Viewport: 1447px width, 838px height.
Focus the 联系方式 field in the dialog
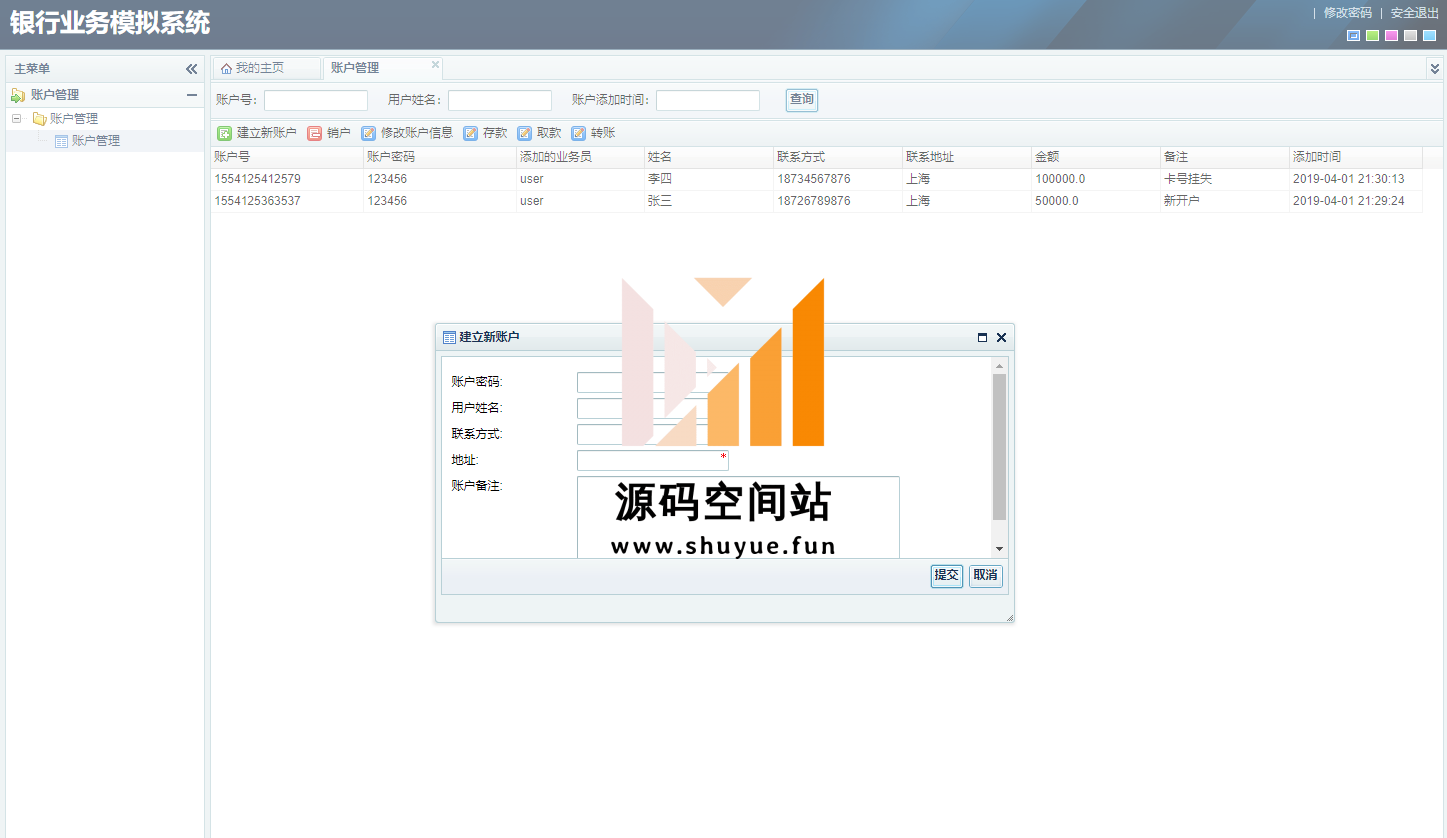[653, 434]
